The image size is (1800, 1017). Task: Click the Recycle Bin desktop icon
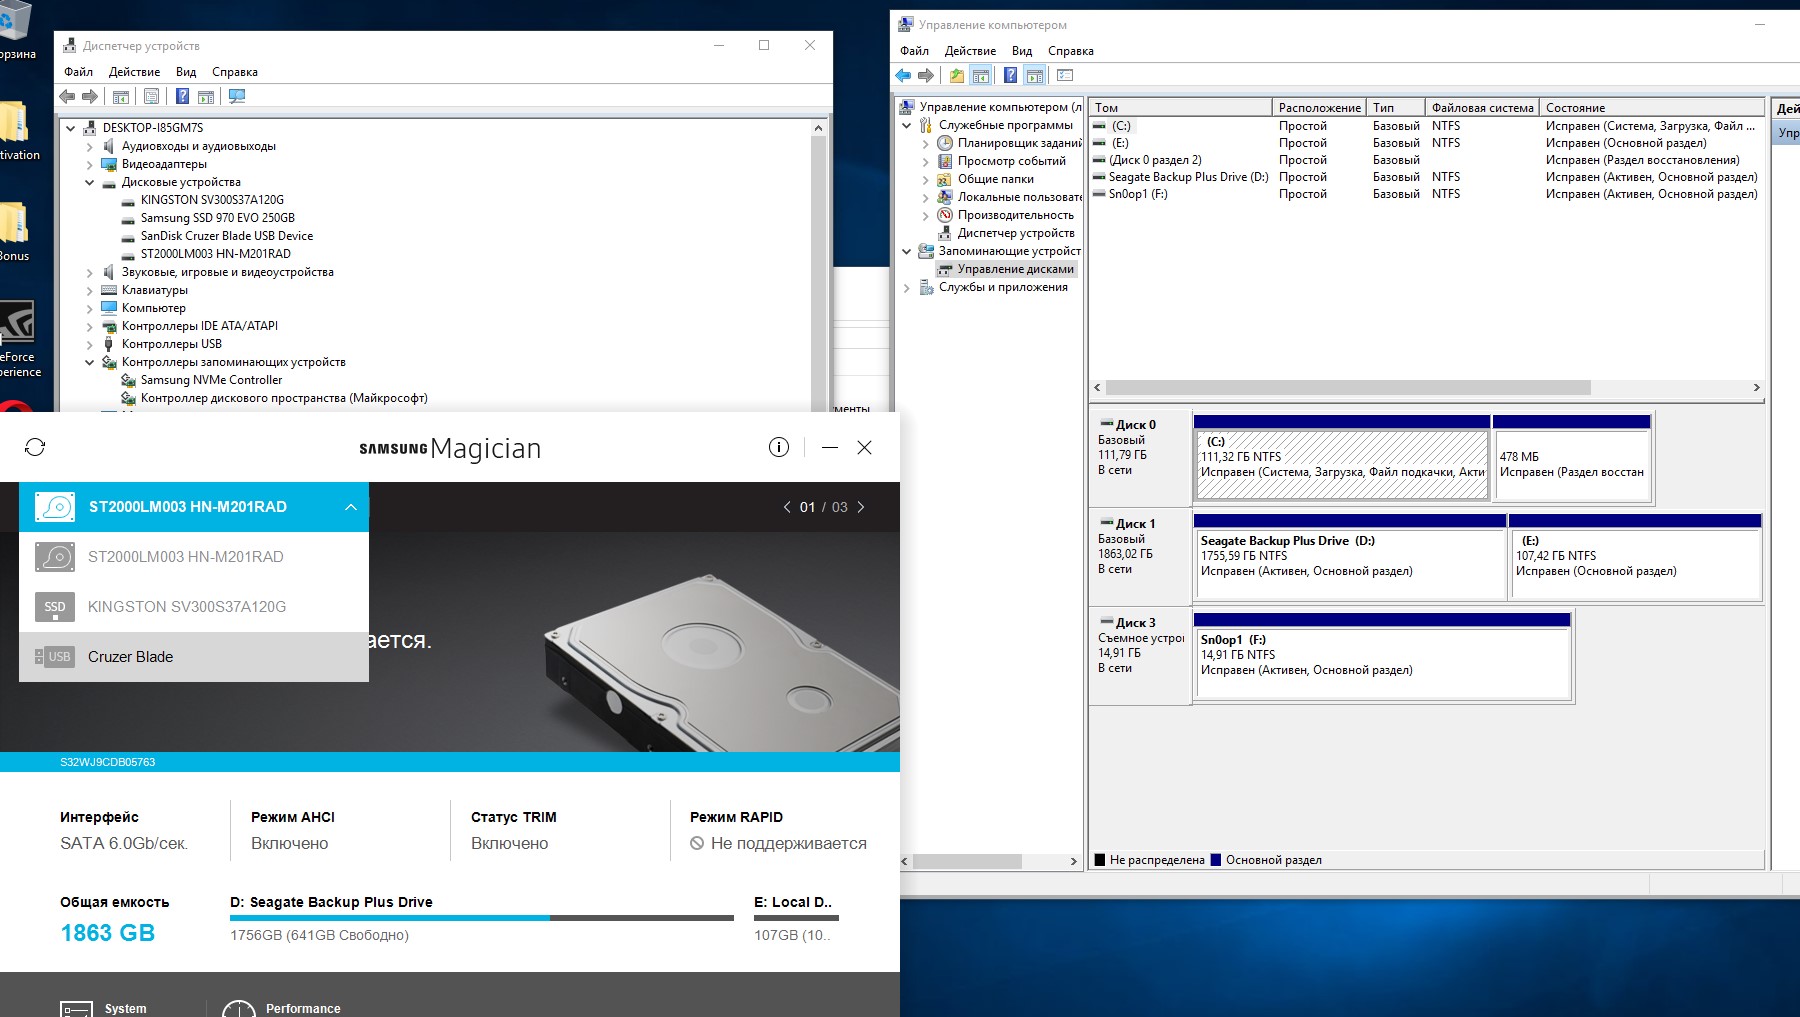pos(15,20)
